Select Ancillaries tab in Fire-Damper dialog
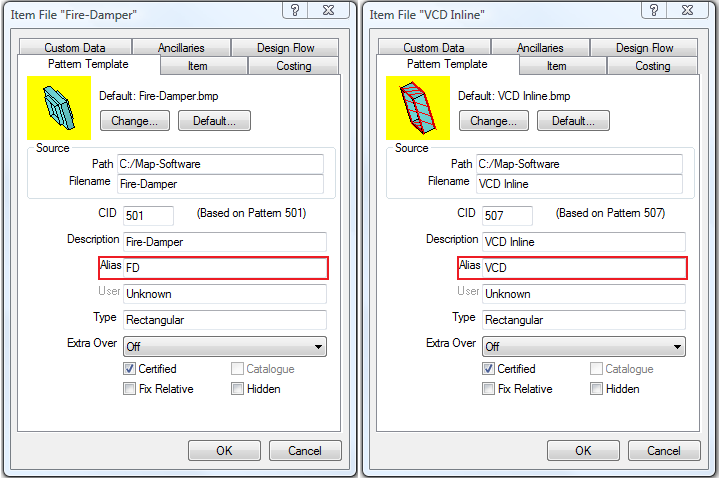 click(181, 47)
